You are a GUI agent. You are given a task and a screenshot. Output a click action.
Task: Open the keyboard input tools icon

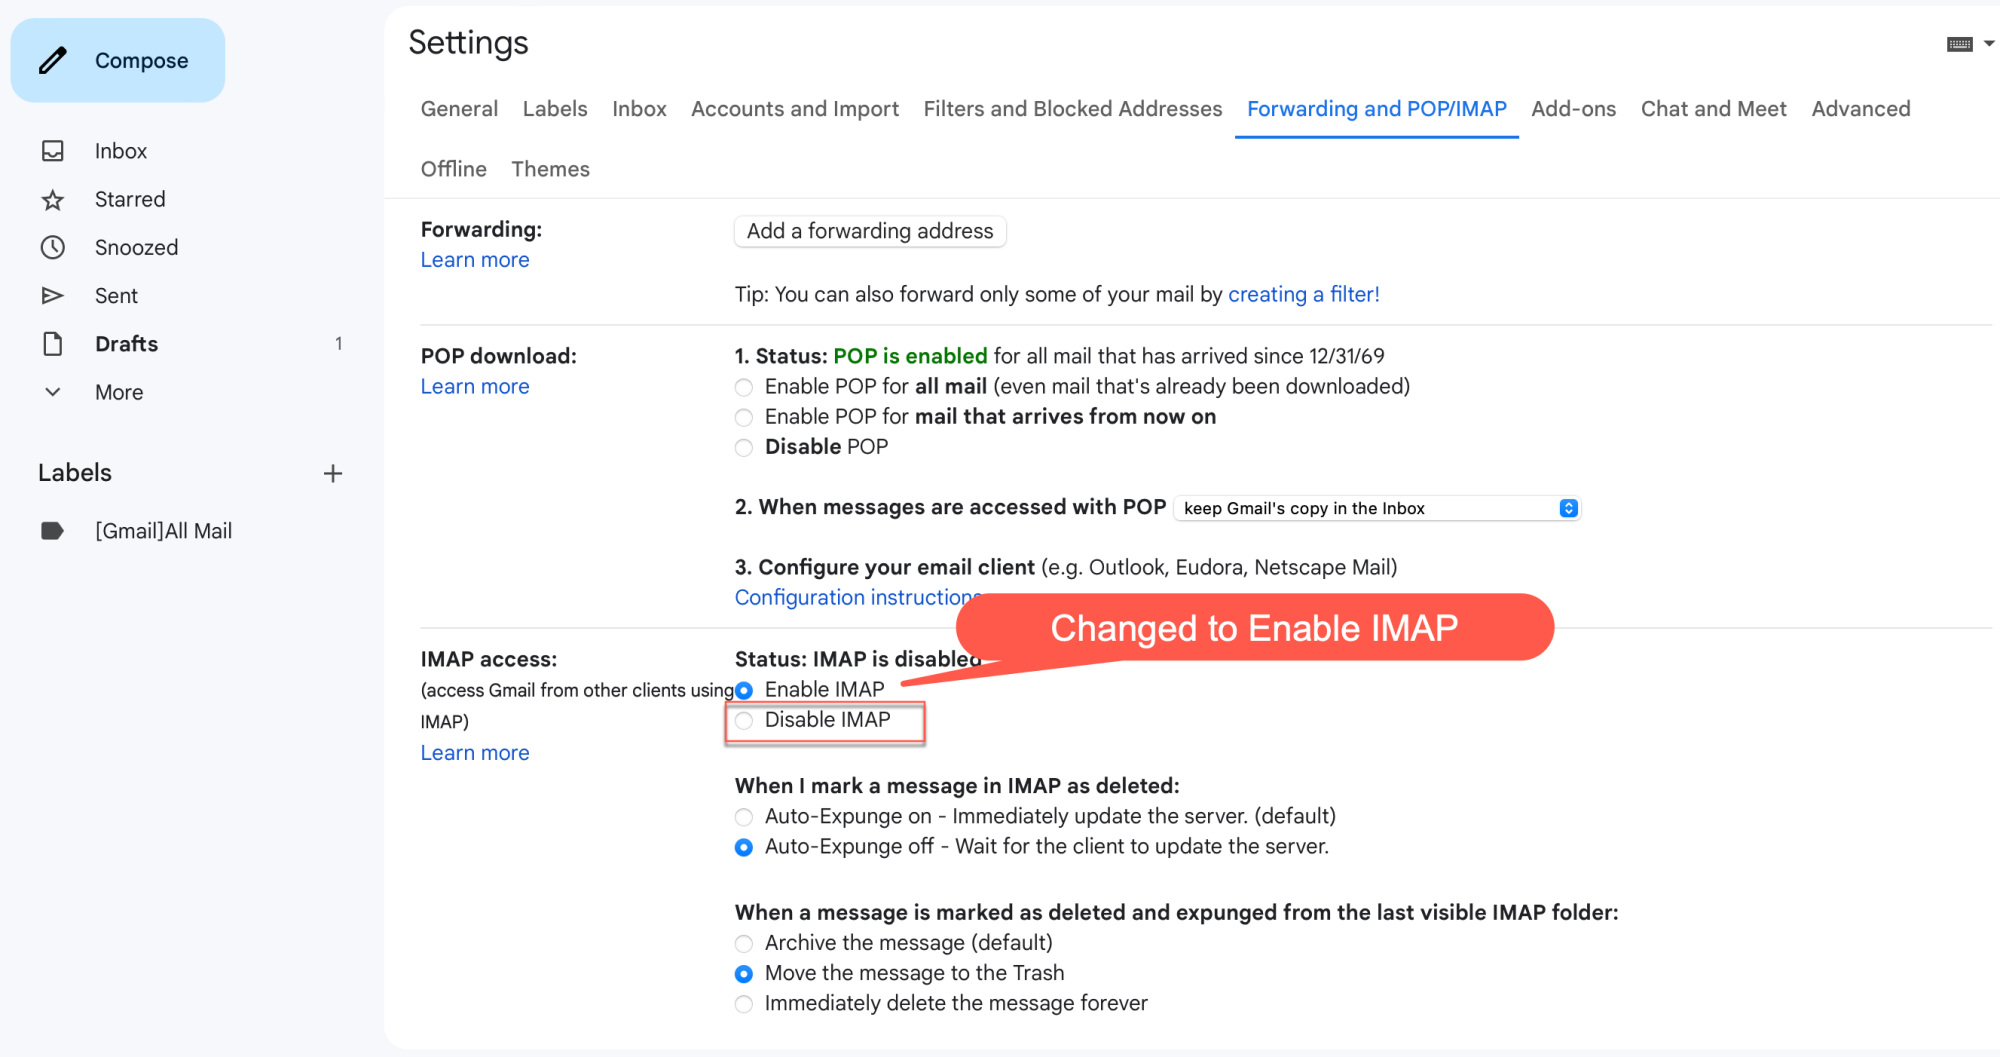[1959, 44]
